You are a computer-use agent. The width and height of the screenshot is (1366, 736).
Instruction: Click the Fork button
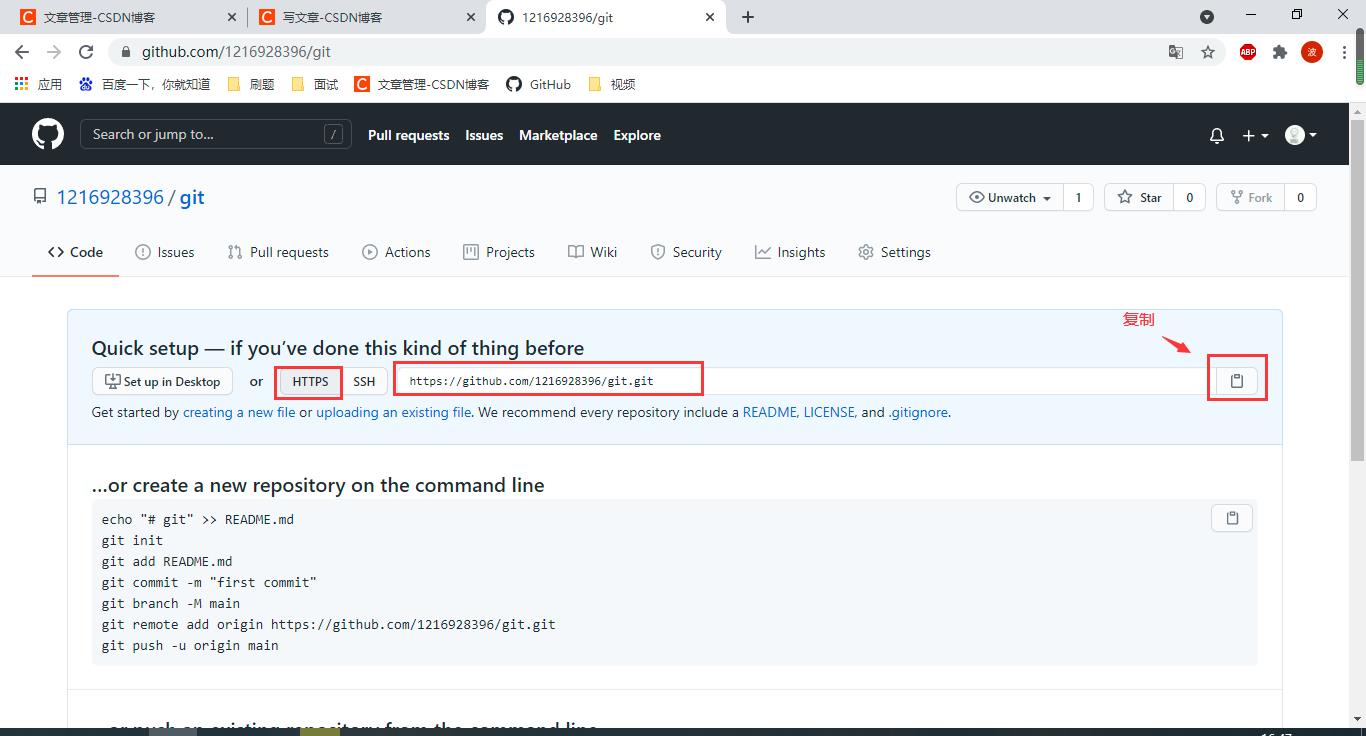click(1251, 197)
